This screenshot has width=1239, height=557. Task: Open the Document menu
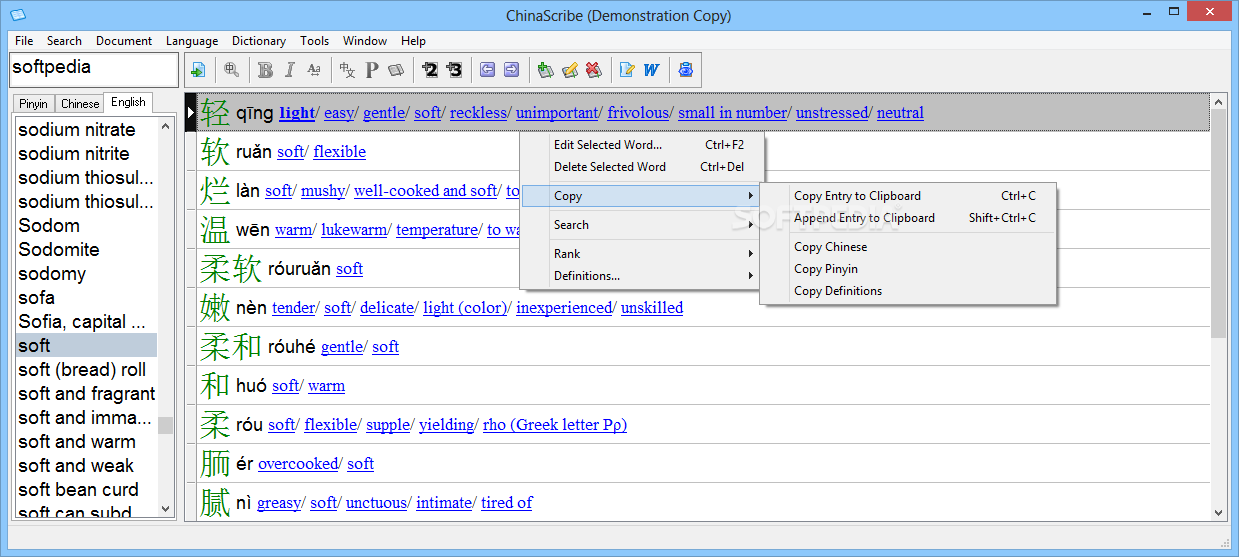click(124, 41)
